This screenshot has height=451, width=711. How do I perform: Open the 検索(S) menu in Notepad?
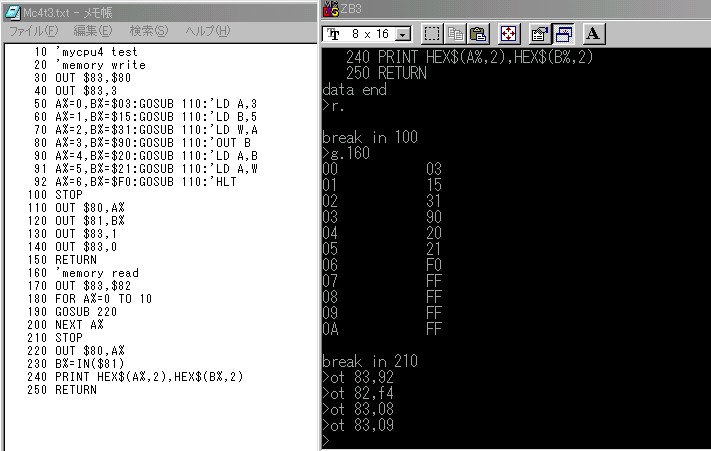149,31
